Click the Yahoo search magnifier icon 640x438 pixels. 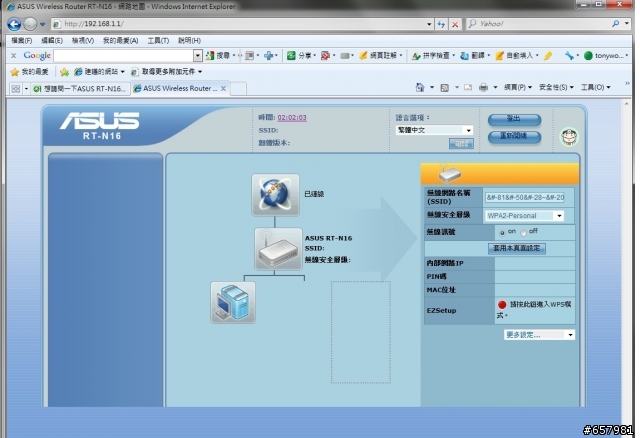point(616,24)
